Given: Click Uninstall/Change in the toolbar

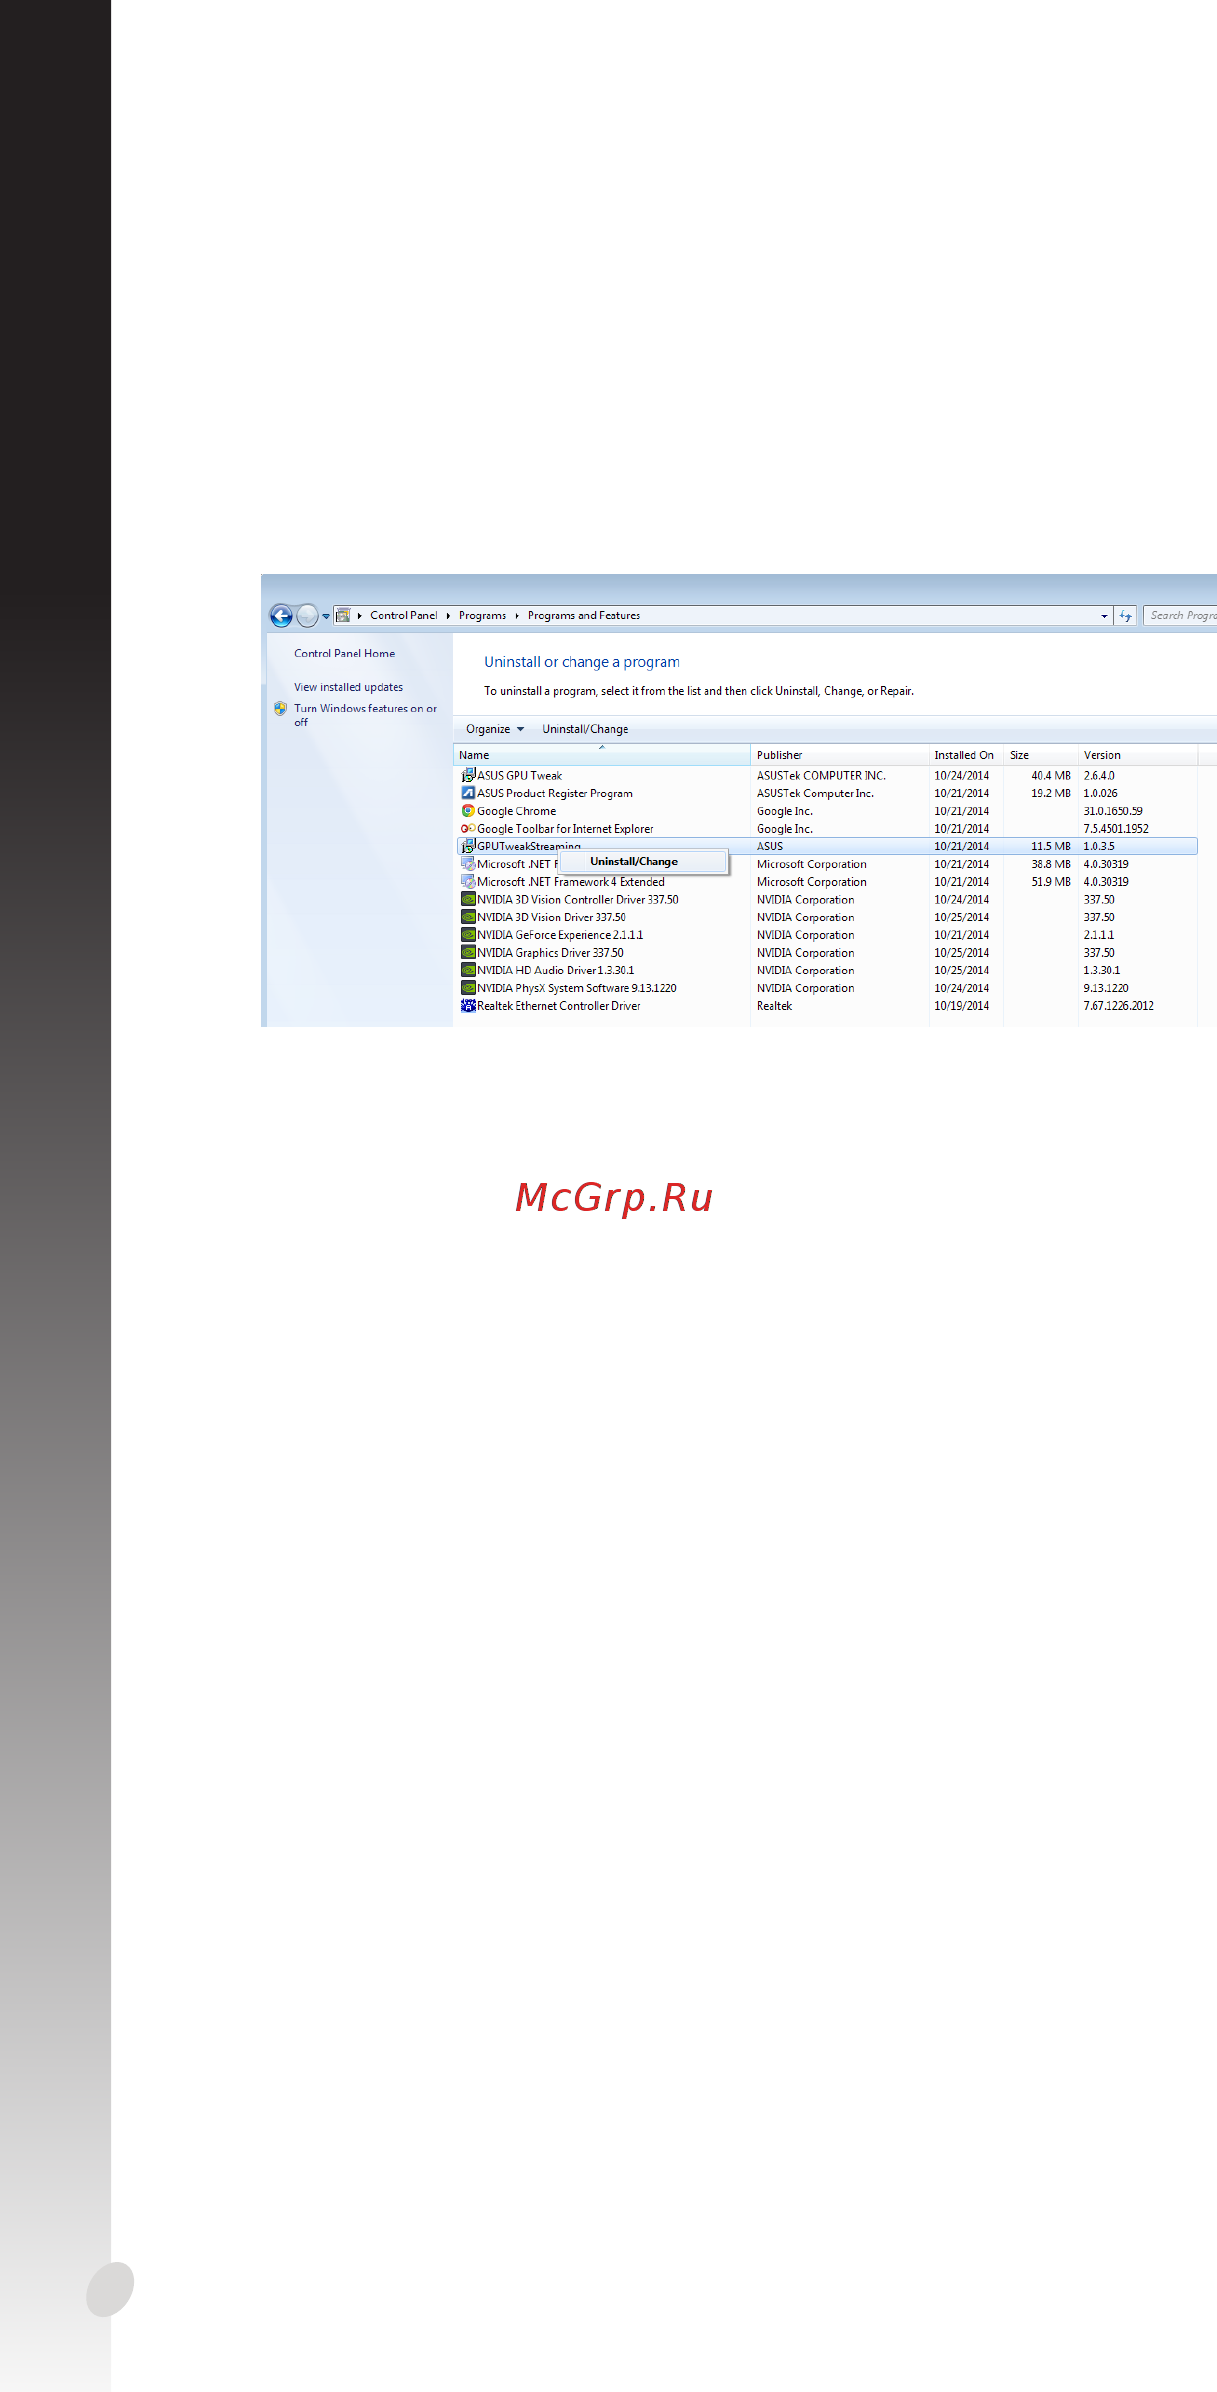Looking at the screenshot, I should pos(585,729).
